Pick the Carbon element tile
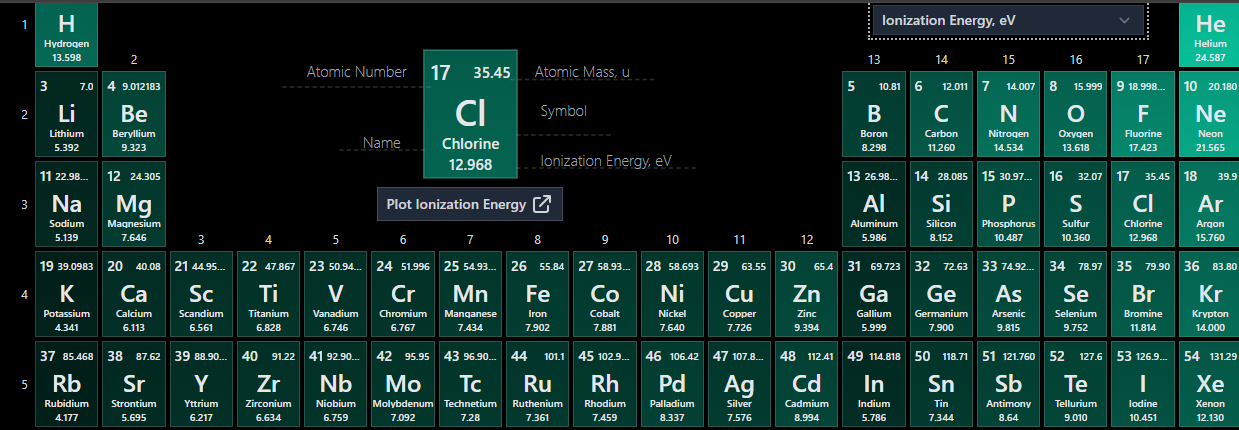The width and height of the screenshot is (1239, 430). pos(941,115)
